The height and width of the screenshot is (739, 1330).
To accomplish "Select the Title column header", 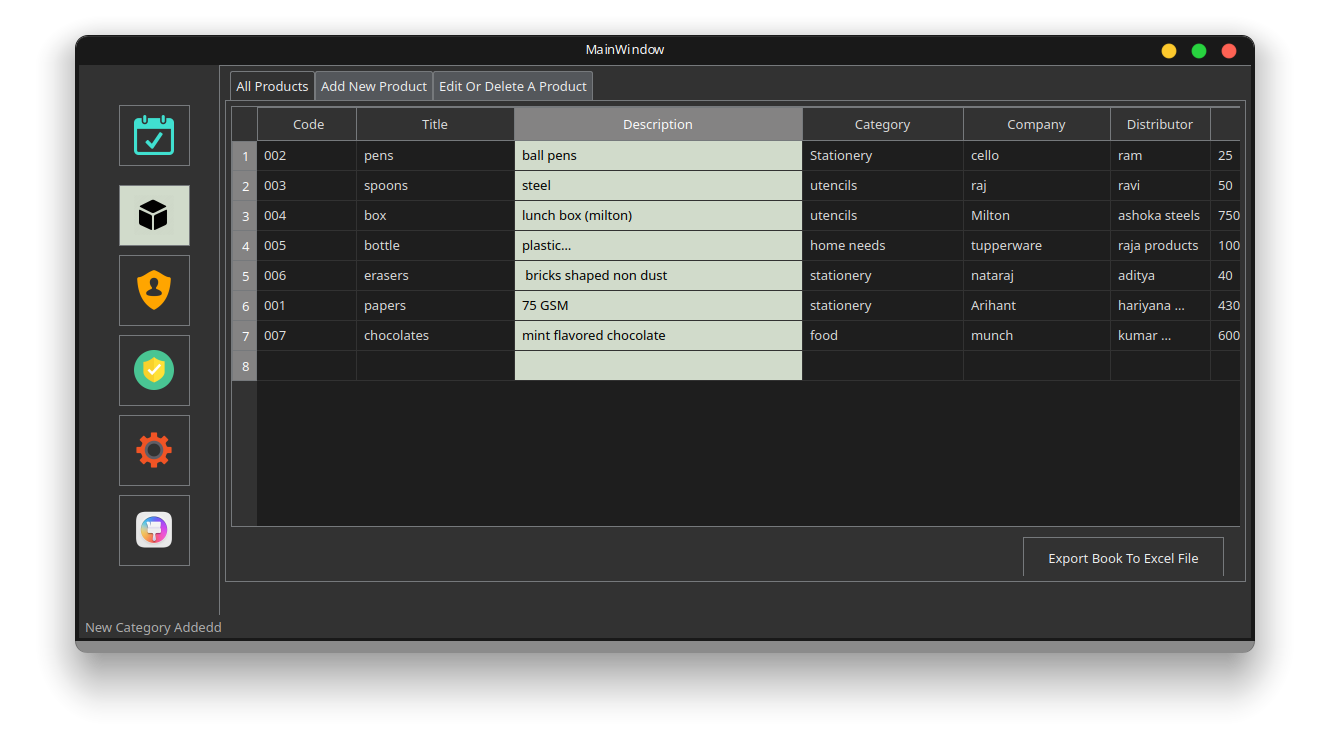I will click(435, 124).
